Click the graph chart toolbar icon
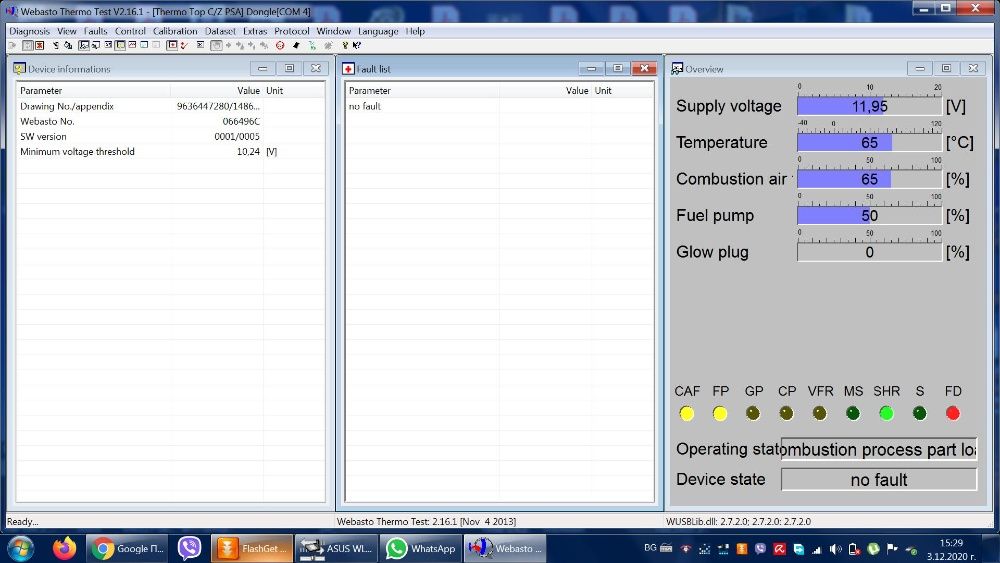 [132, 45]
